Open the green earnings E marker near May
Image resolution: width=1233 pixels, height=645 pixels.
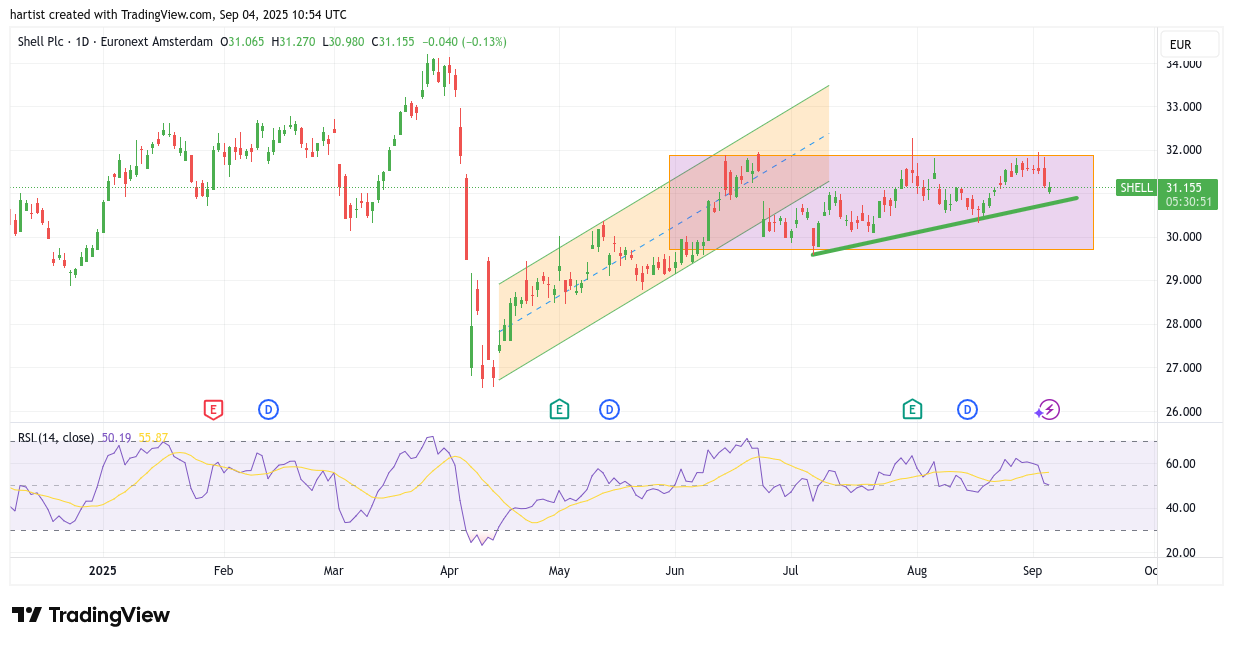point(559,409)
